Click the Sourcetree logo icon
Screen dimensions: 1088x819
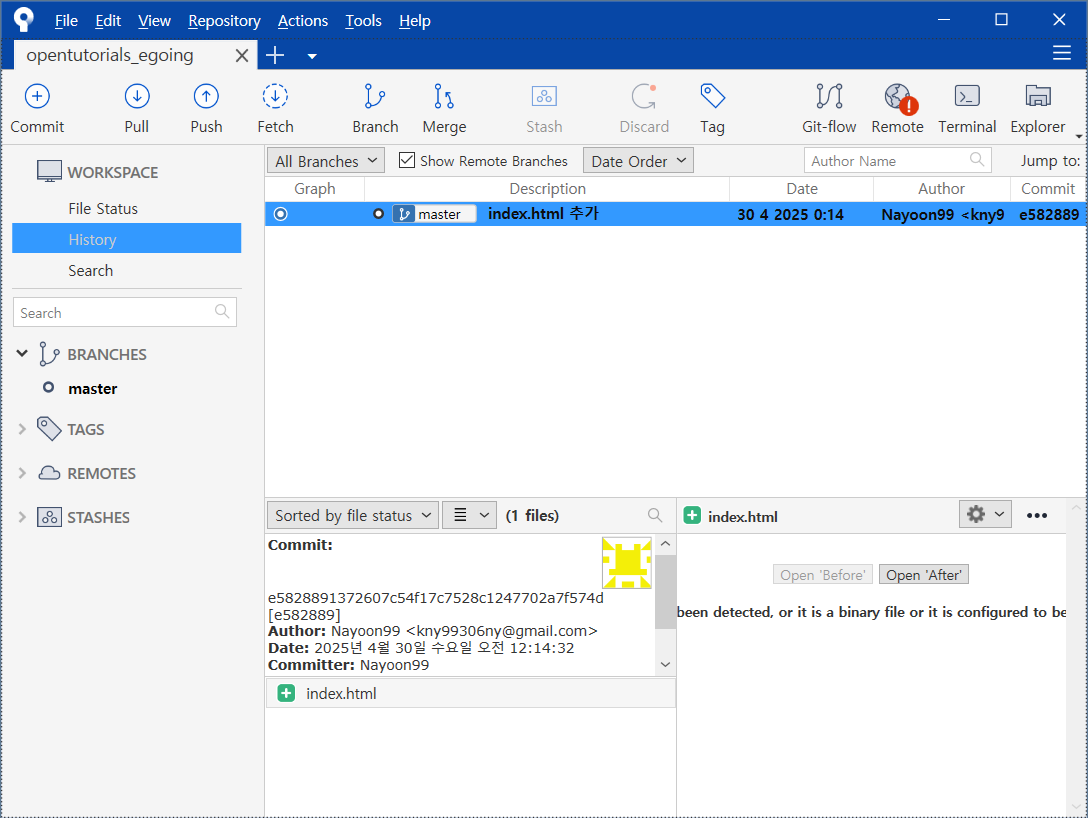pyautogui.click(x=24, y=19)
